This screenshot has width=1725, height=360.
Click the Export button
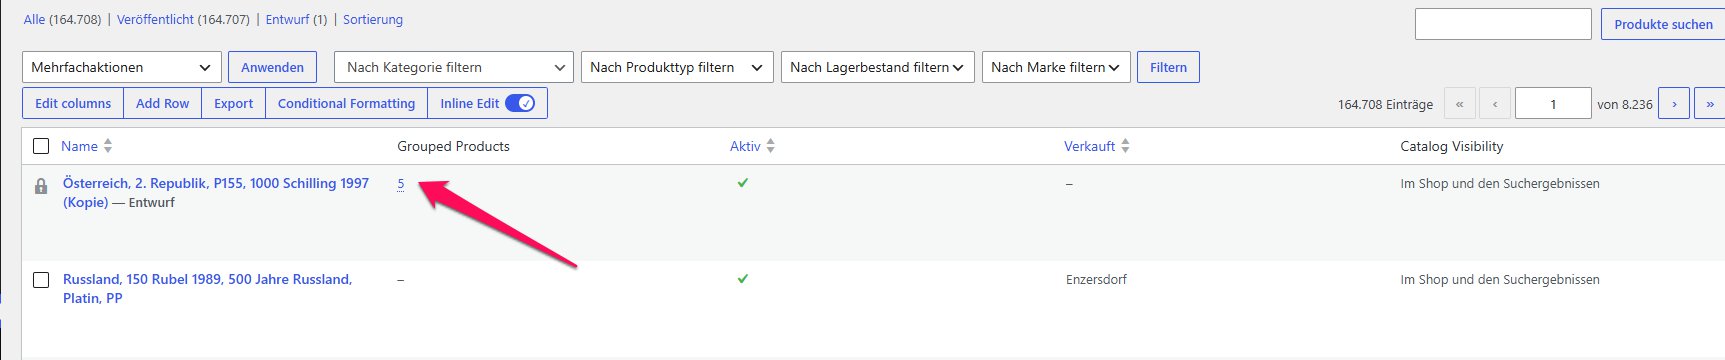coord(233,103)
